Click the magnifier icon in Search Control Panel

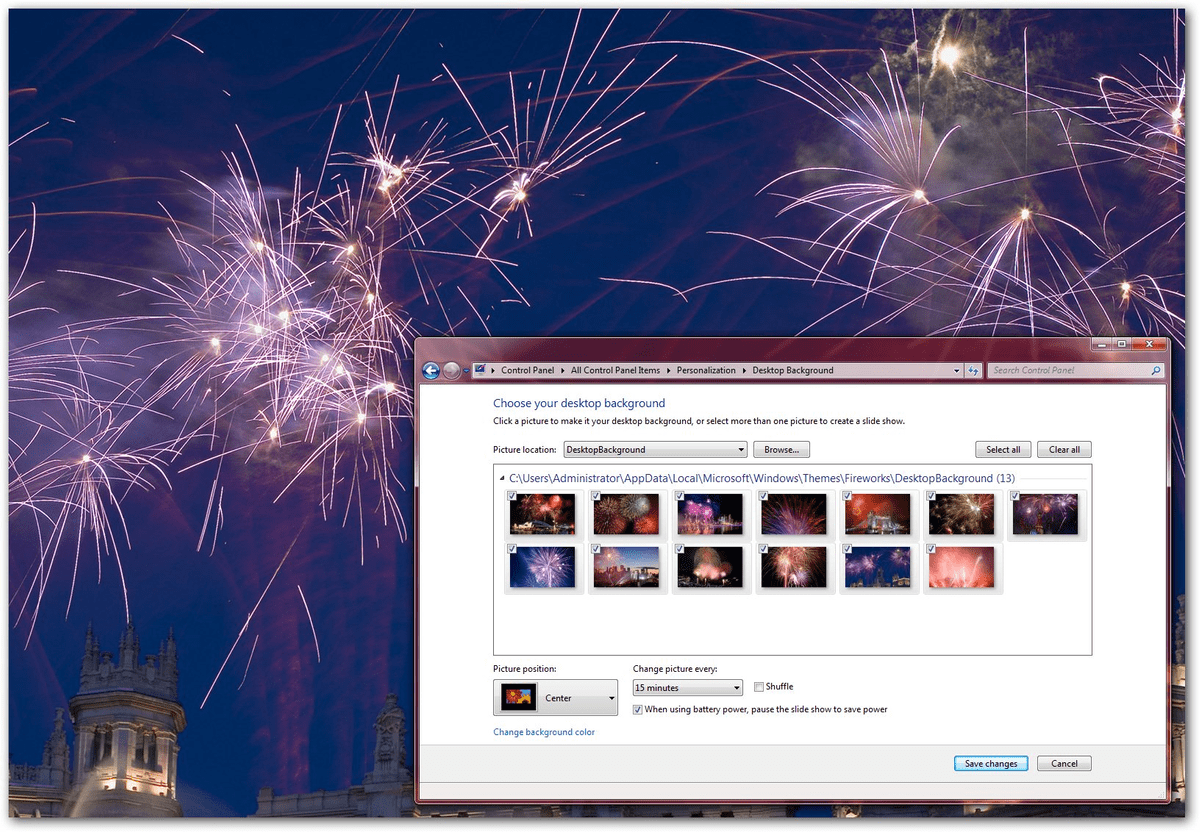click(1157, 370)
